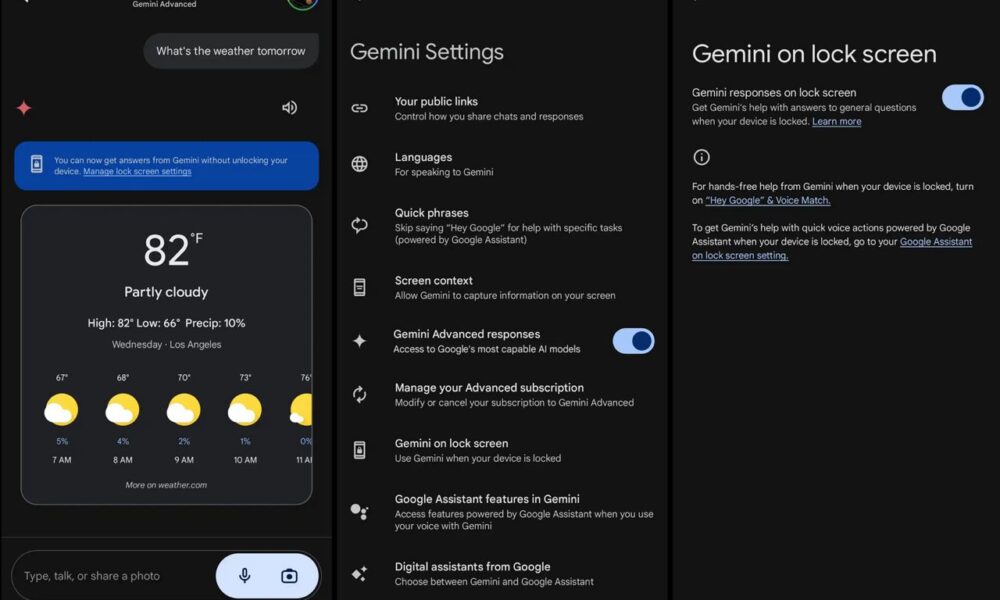
Task: Click the phone lock icon in blue banner
Action: point(37,165)
